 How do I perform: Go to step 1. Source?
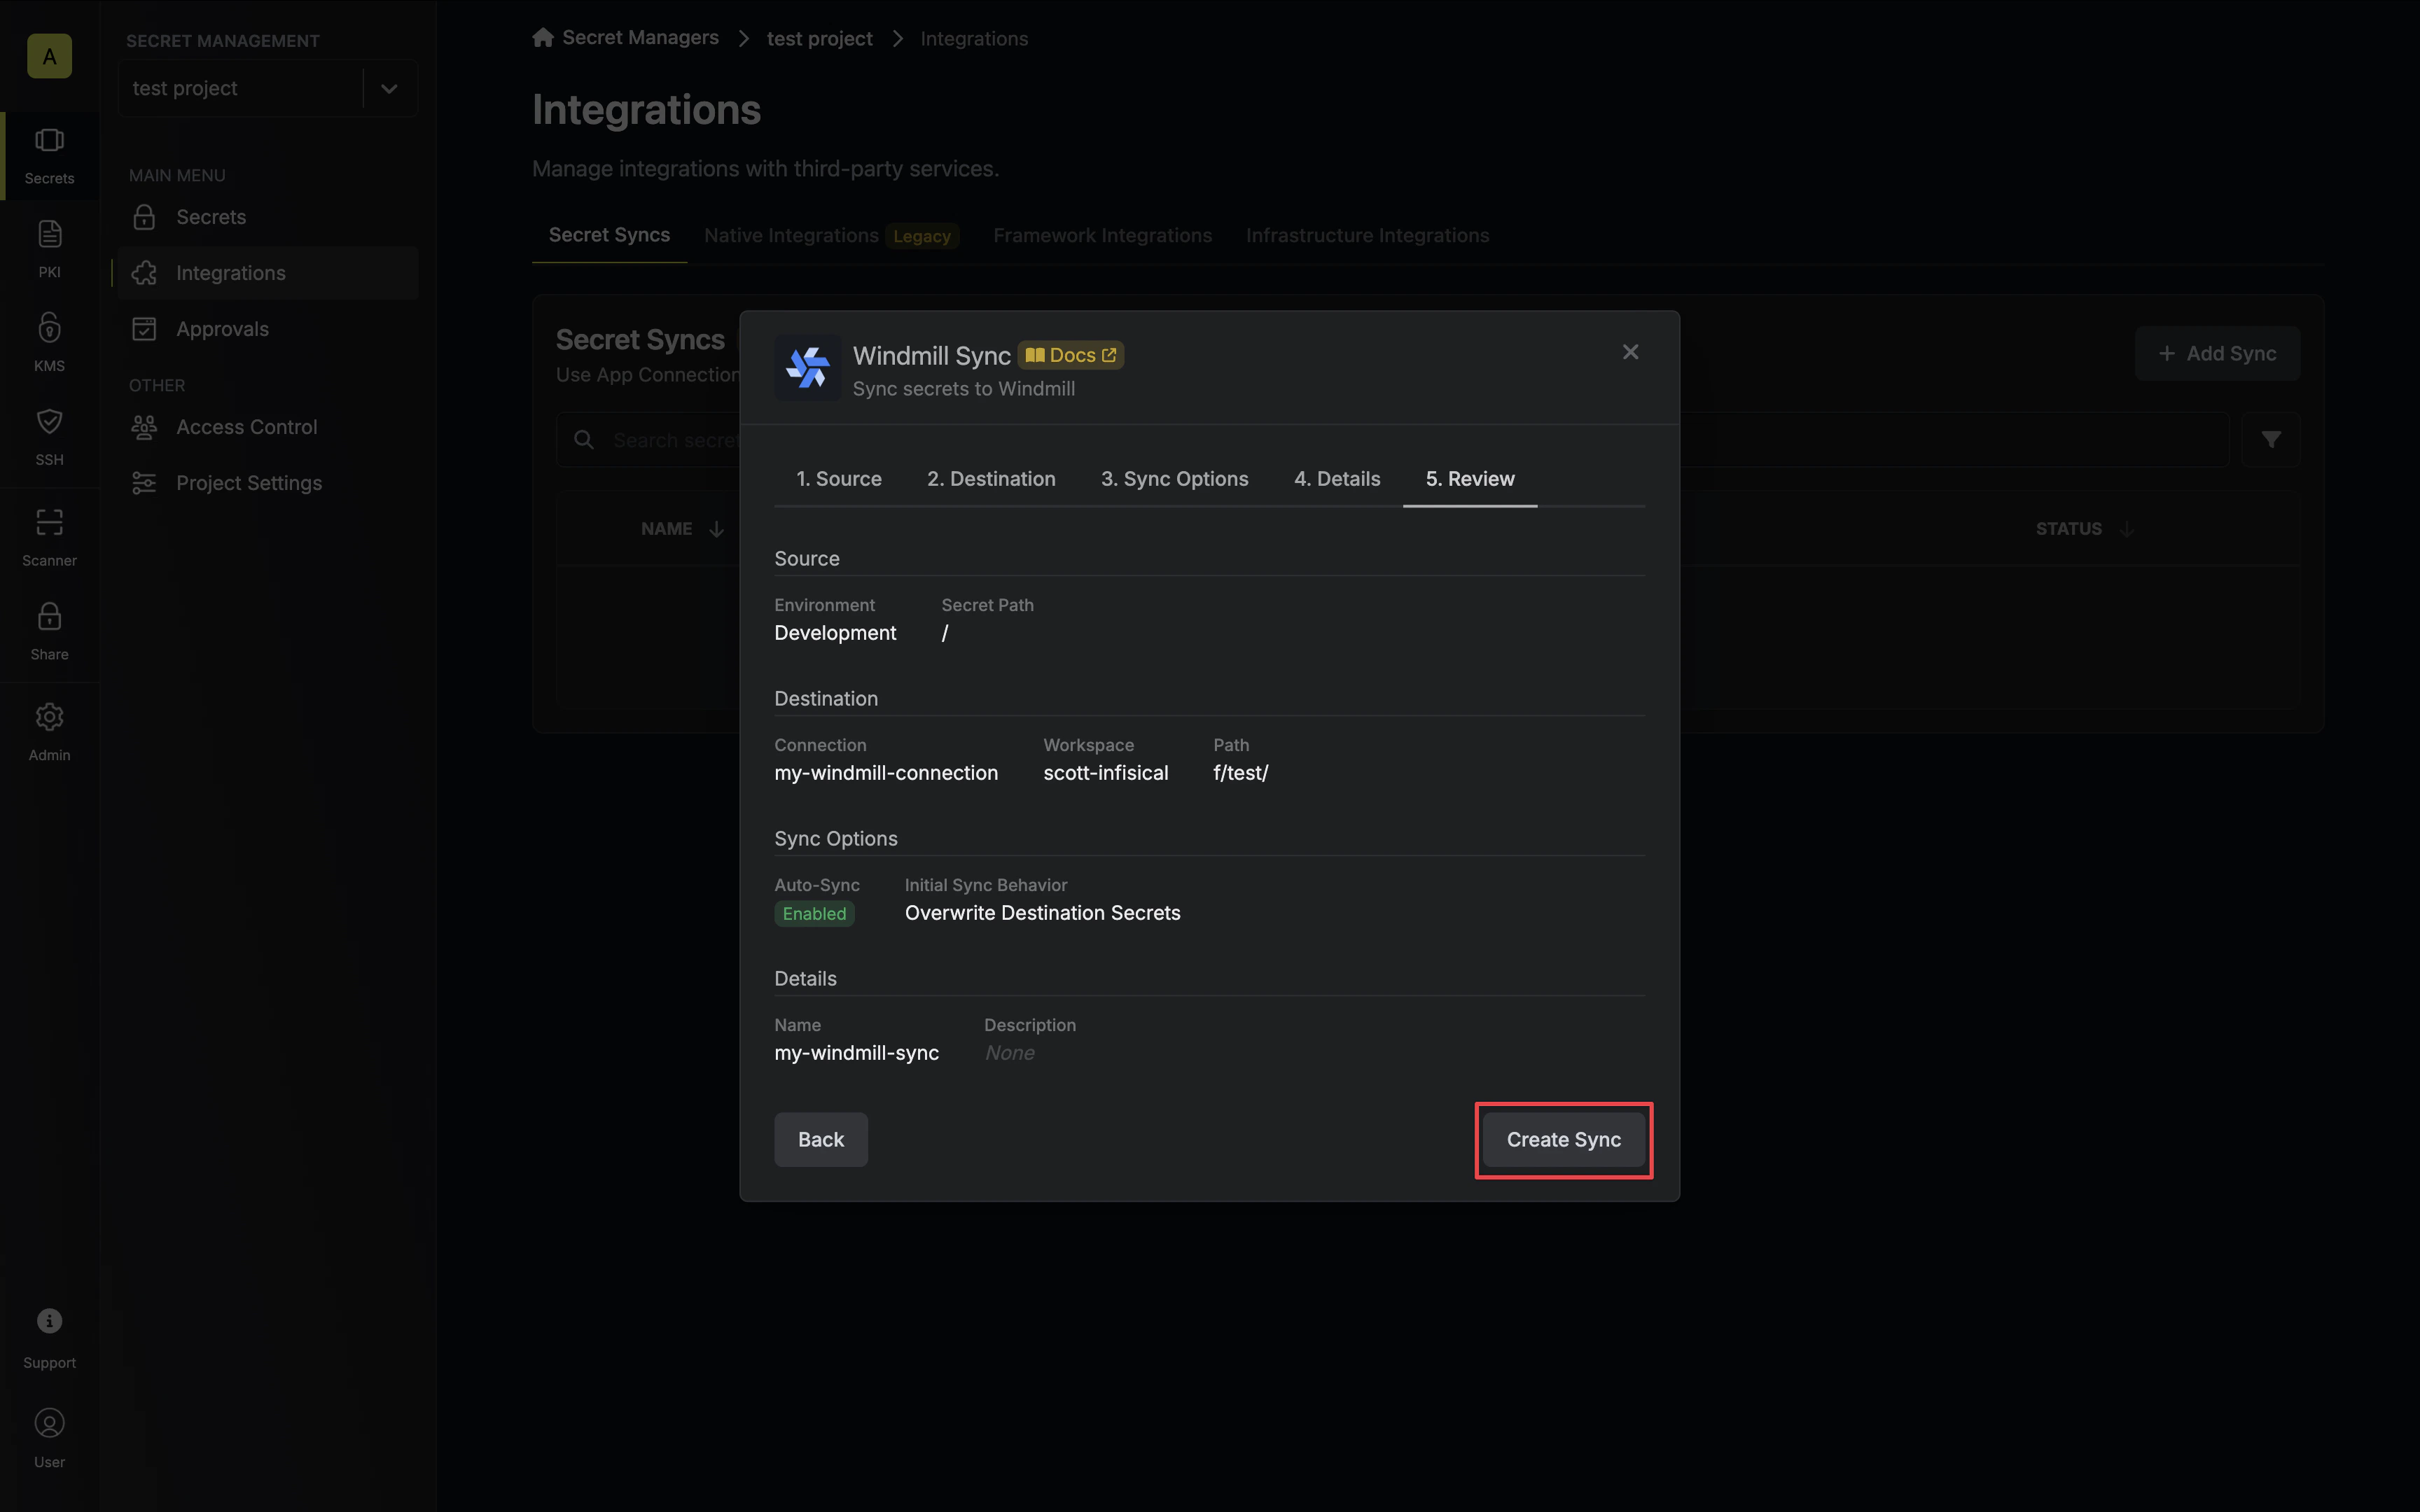pos(838,479)
